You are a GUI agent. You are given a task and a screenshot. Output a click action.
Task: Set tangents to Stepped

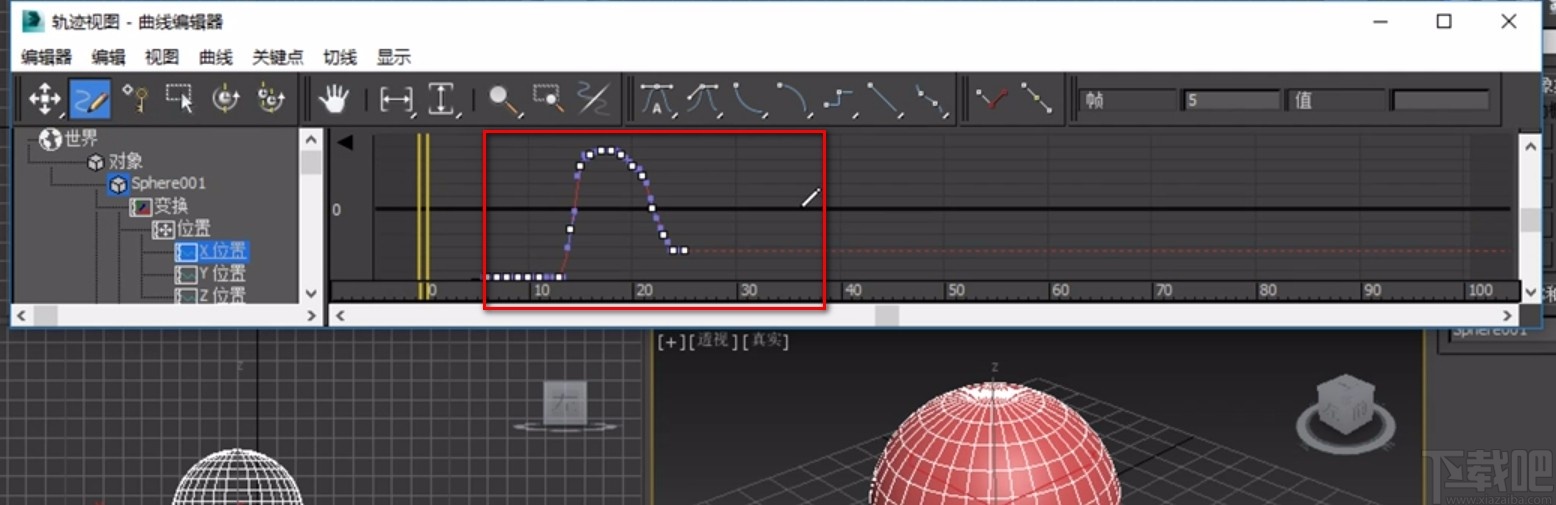[x=840, y=99]
